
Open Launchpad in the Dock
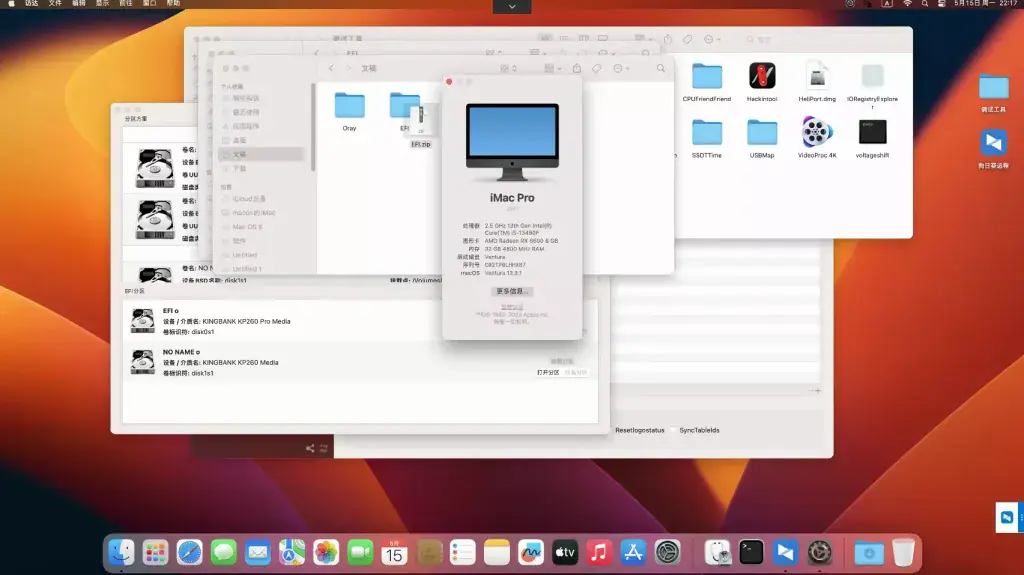click(155, 553)
